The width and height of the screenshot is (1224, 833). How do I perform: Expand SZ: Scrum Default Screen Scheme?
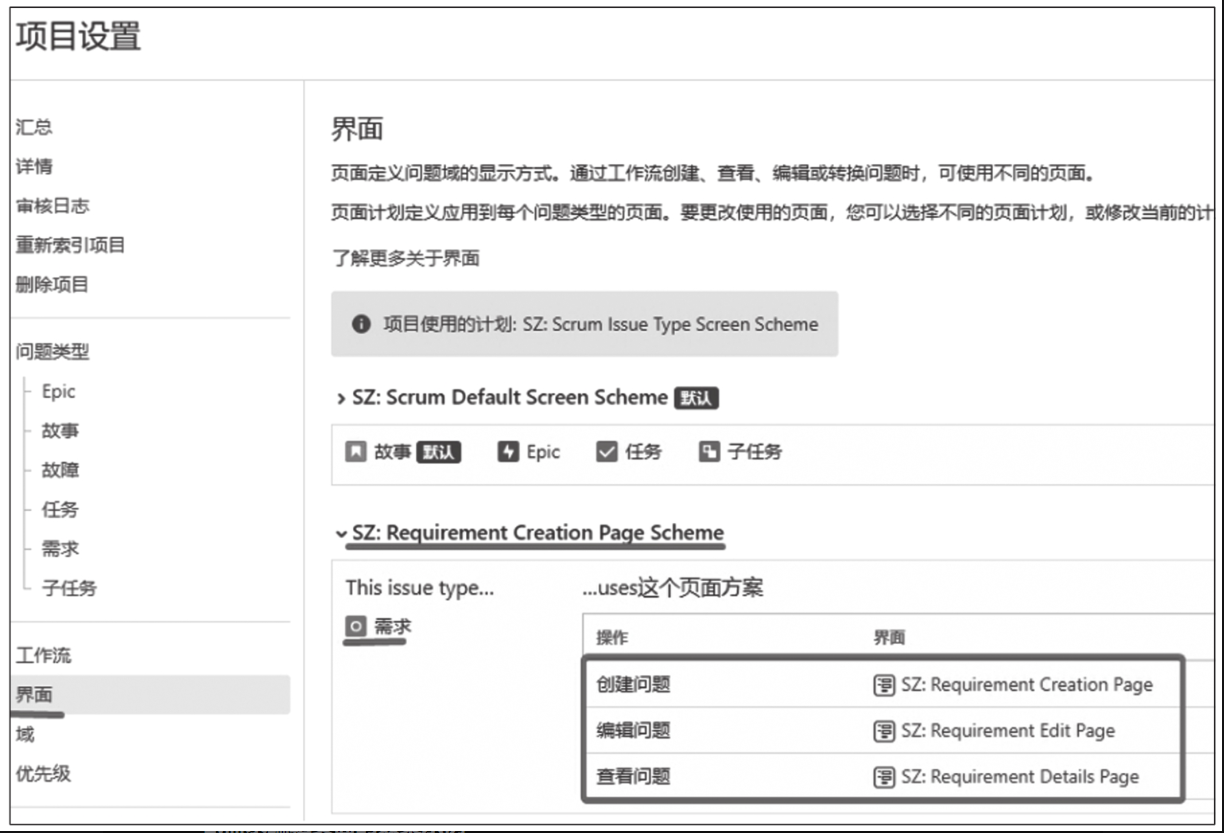pos(340,398)
